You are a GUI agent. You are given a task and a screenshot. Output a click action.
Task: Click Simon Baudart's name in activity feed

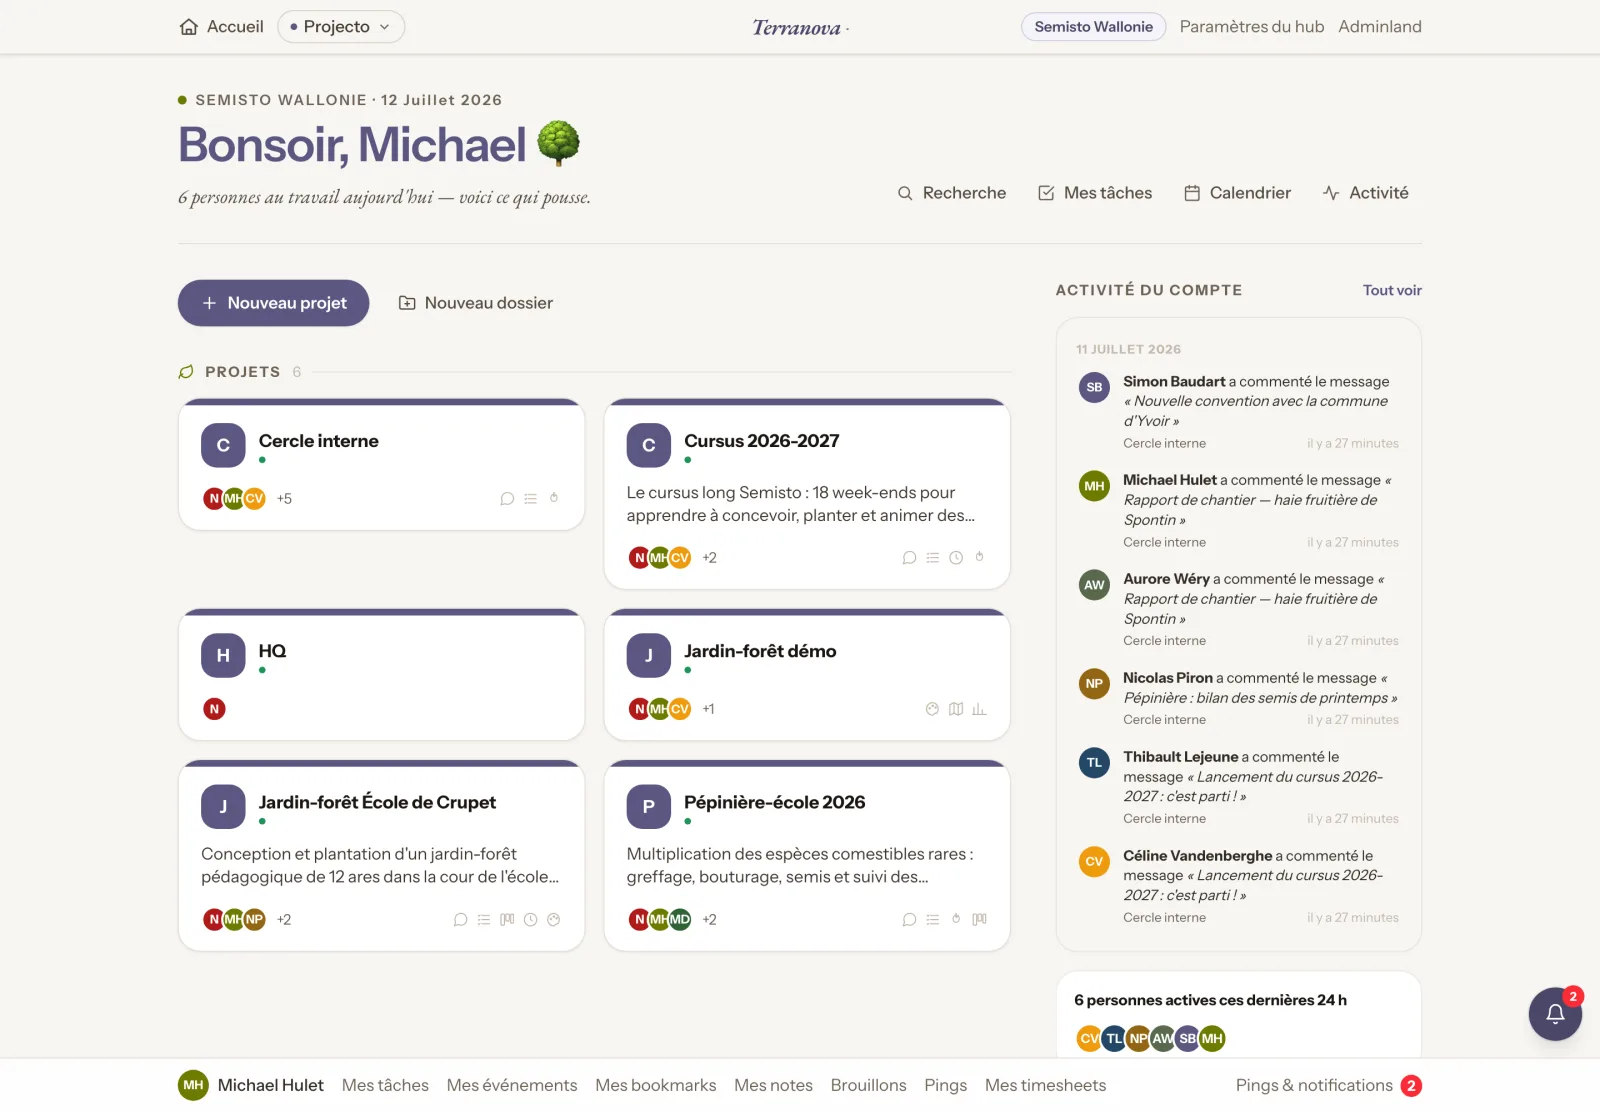(x=1174, y=382)
